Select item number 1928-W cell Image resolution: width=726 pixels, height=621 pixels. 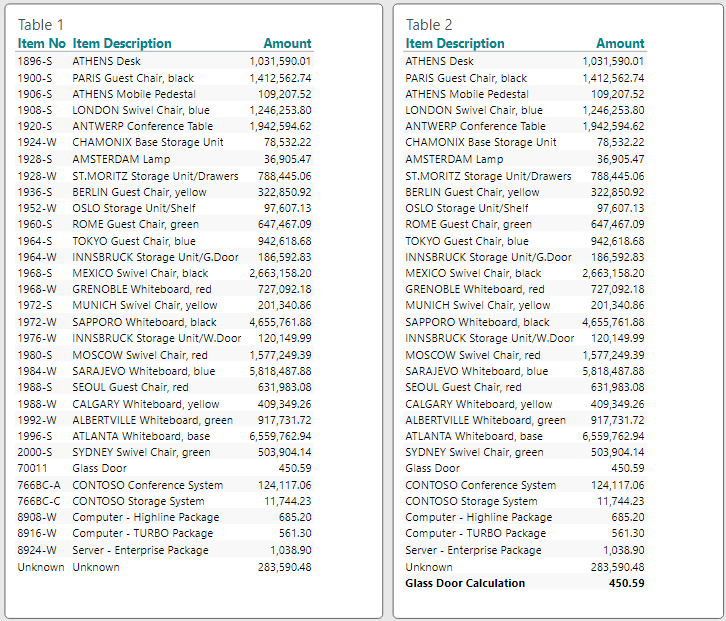pos(37,176)
